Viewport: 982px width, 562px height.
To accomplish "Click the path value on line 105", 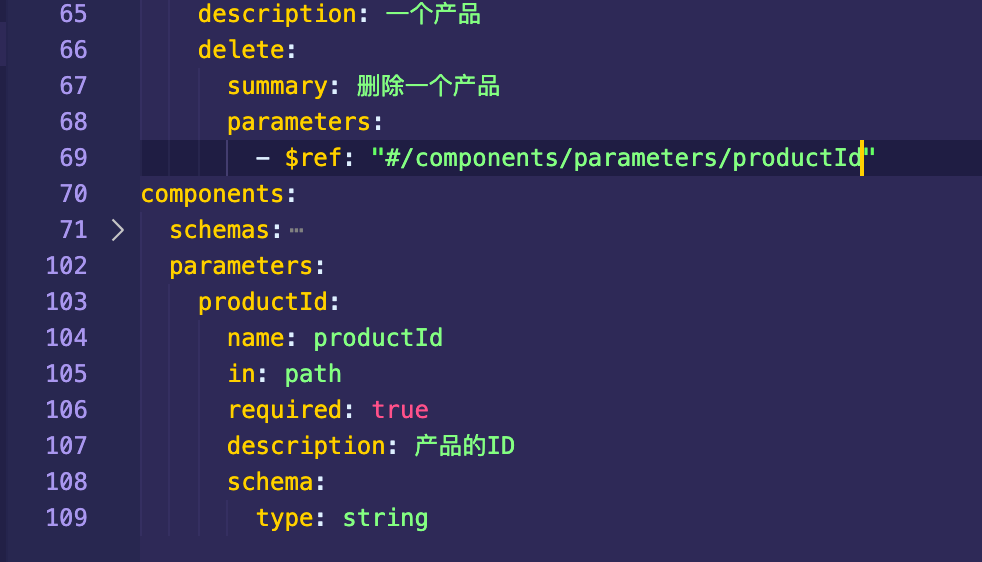I will (313, 374).
